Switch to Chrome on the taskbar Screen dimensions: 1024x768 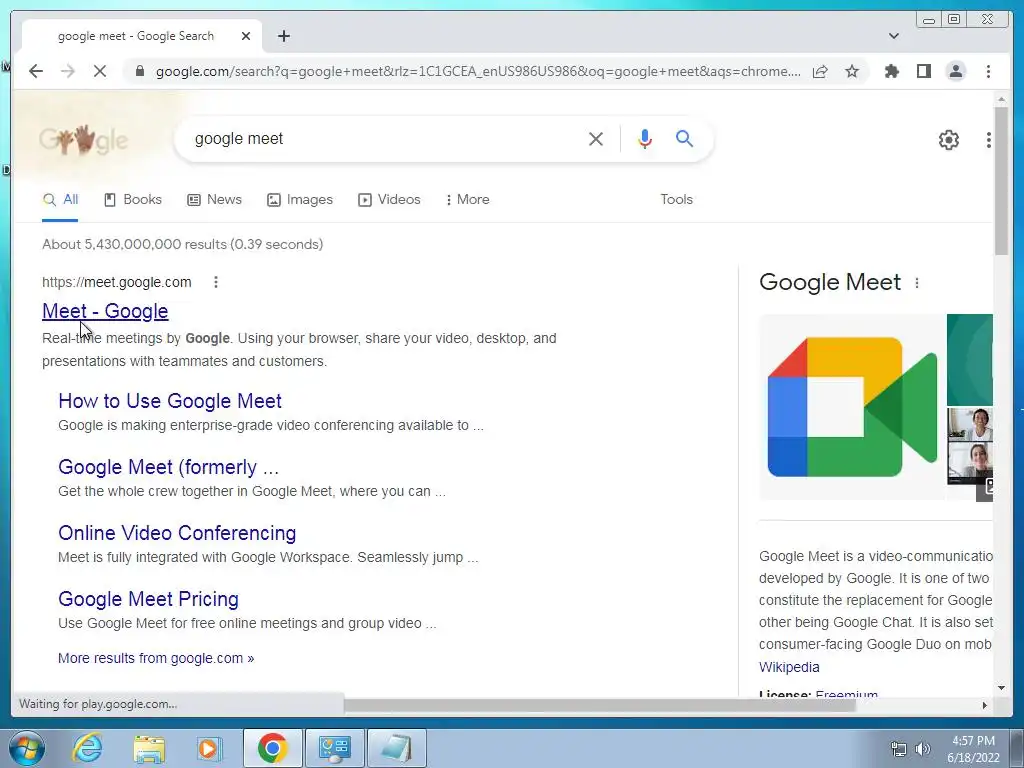click(272, 748)
